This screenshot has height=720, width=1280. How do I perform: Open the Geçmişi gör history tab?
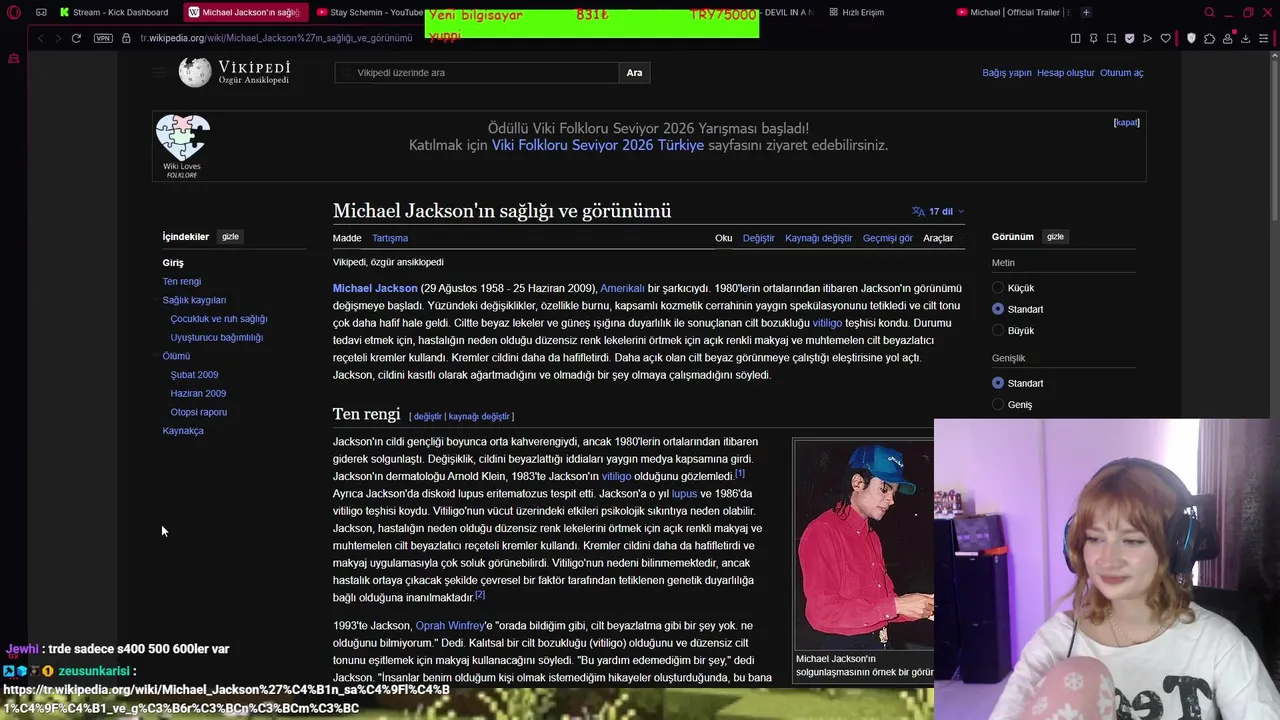(888, 238)
